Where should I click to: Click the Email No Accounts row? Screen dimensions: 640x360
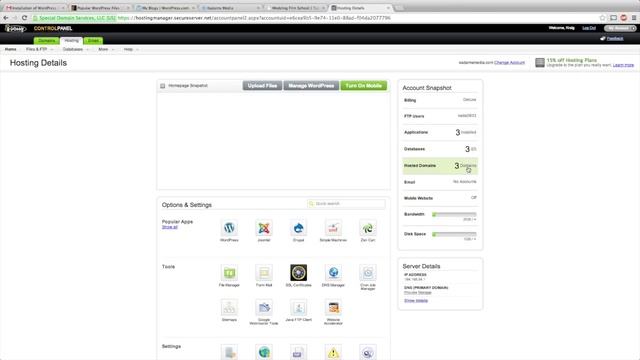click(x=440, y=182)
